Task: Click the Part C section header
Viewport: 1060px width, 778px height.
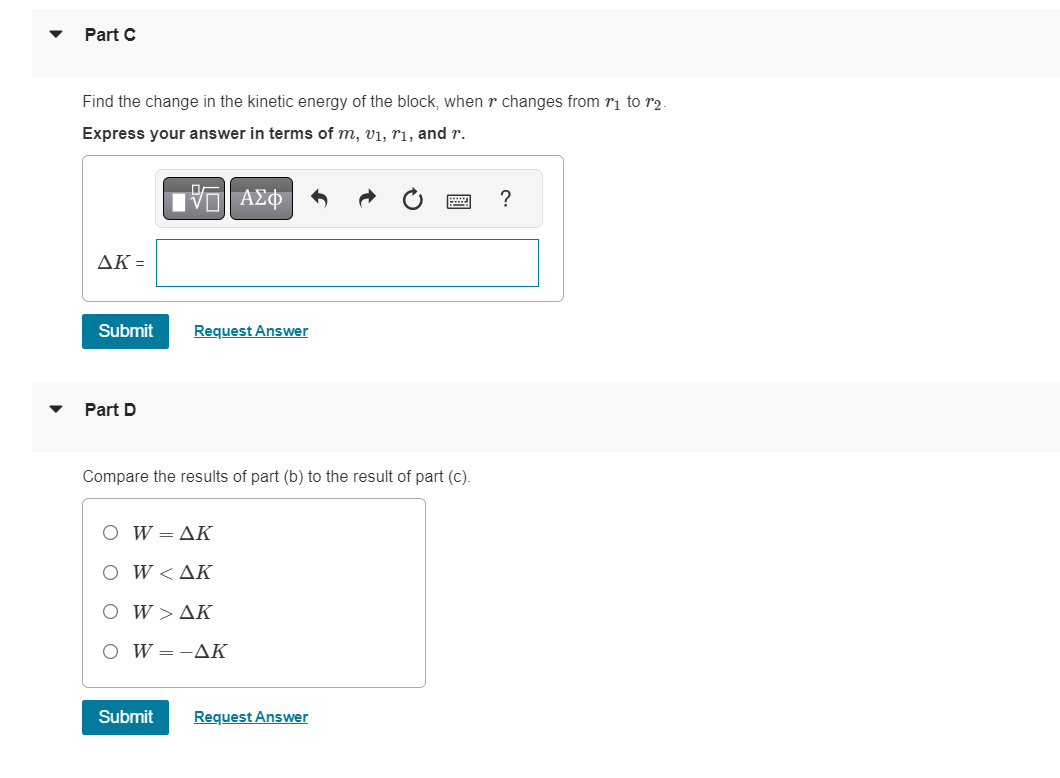Action: (x=110, y=34)
